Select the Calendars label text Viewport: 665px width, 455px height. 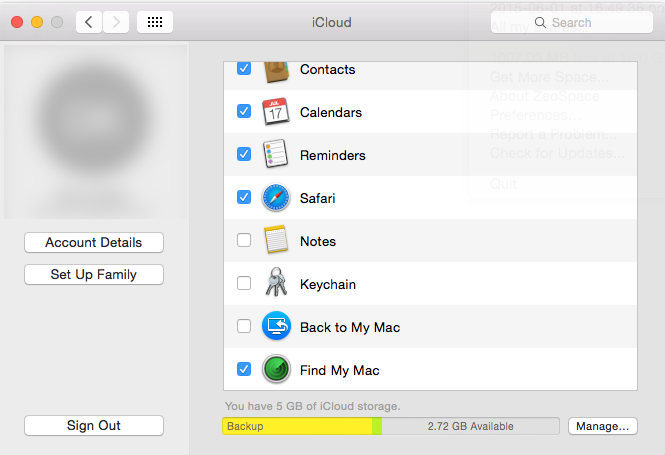point(331,112)
